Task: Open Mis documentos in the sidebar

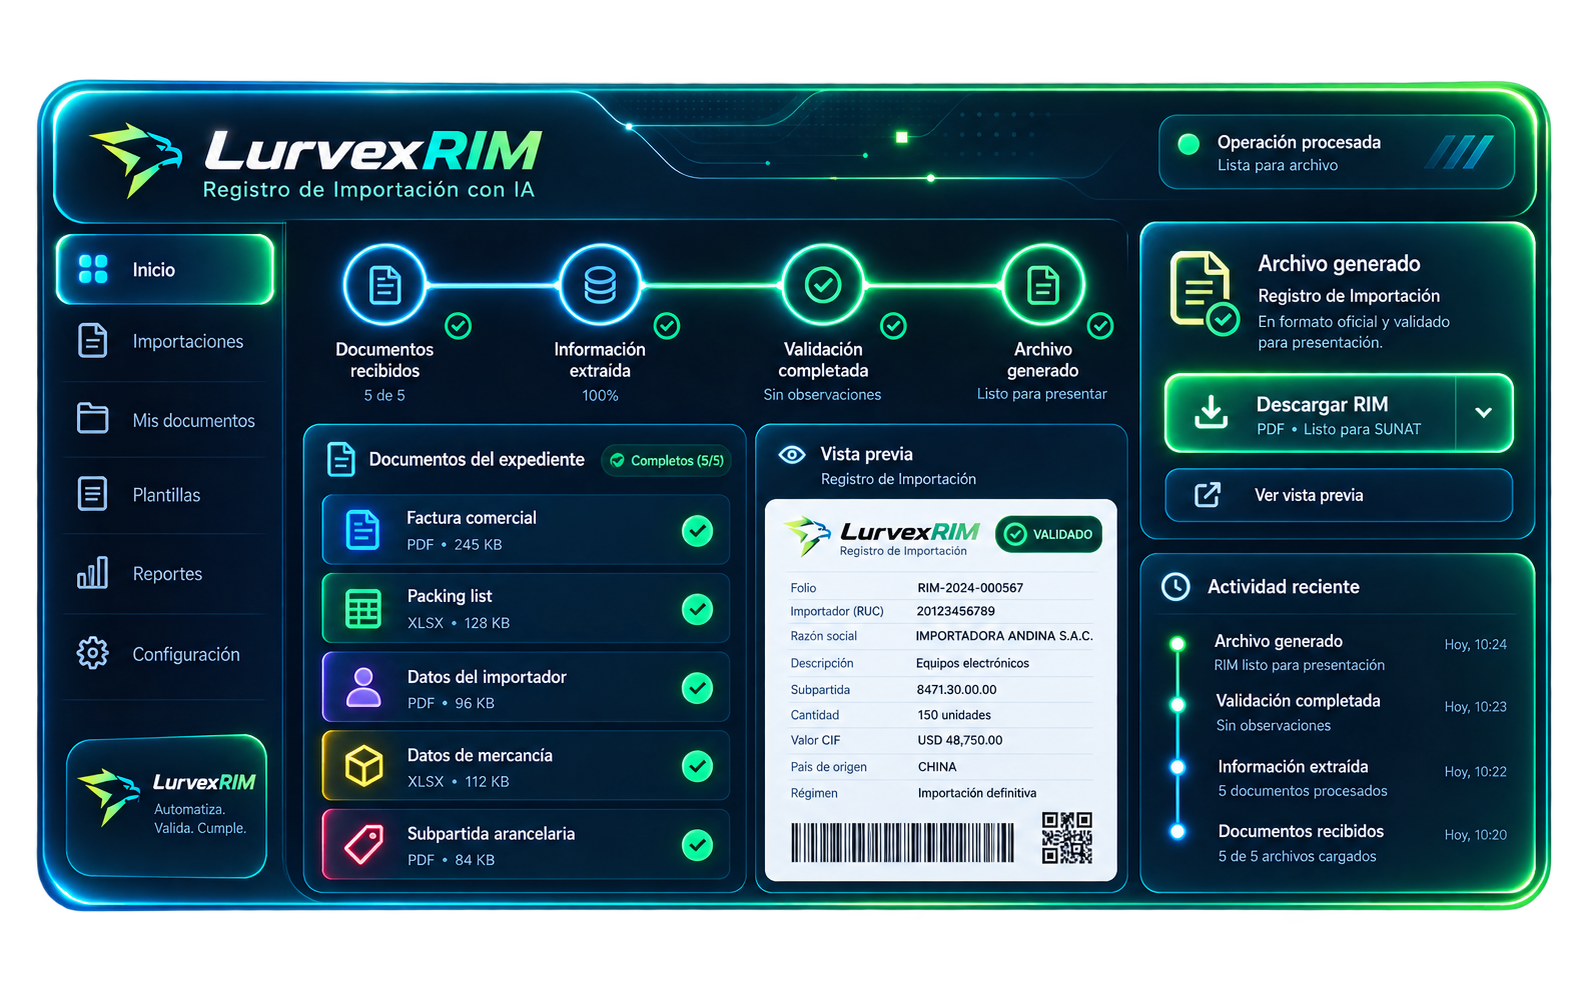Action: pyautogui.click(x=165, y=420)
